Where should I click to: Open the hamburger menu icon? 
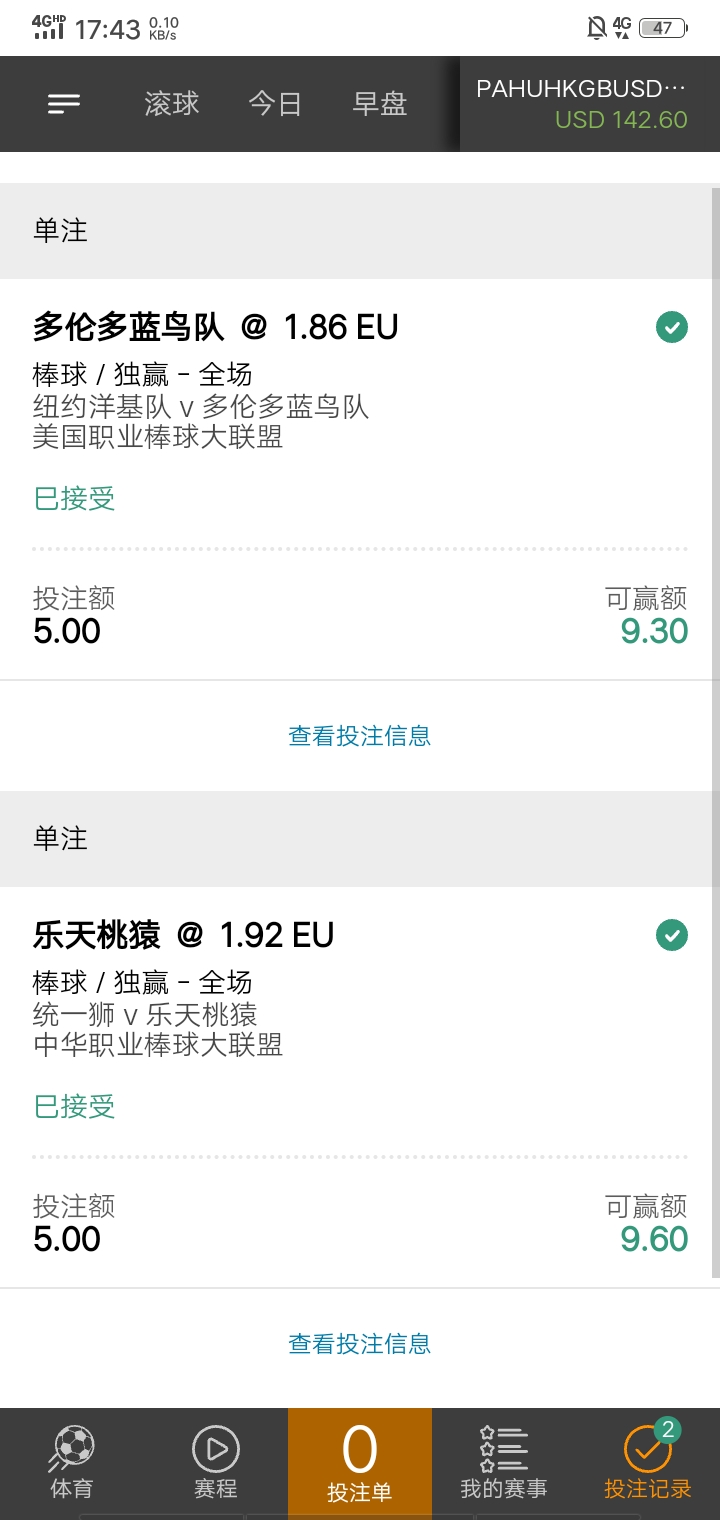tap(64, 103)
